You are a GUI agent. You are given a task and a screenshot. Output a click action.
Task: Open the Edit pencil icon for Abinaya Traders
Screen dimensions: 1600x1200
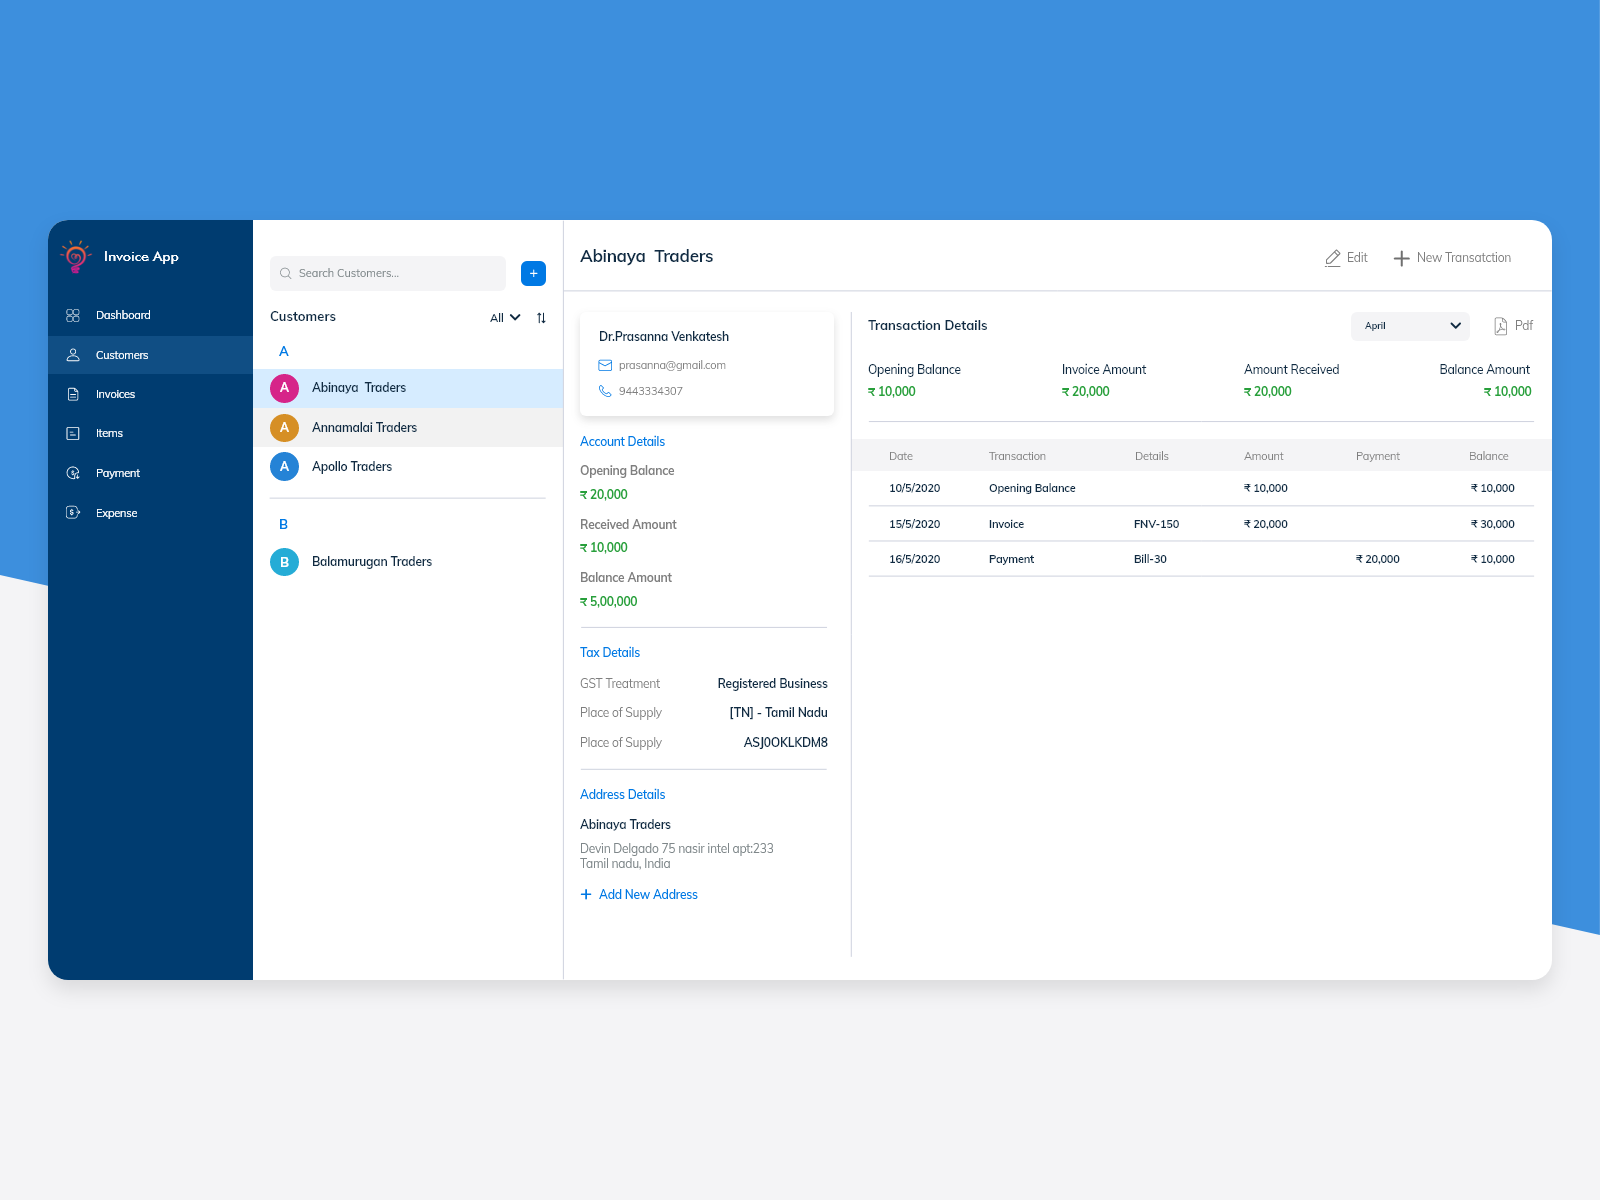[1332, 257]
